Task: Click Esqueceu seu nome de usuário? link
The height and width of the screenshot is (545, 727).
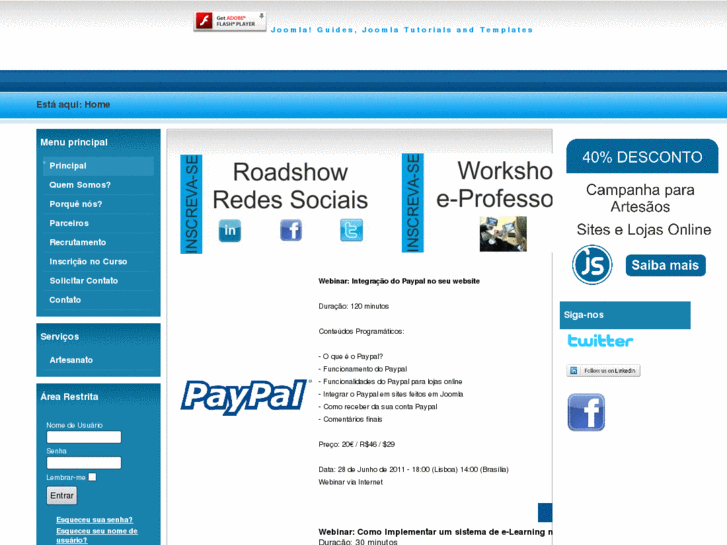Action: pos(97,535)
